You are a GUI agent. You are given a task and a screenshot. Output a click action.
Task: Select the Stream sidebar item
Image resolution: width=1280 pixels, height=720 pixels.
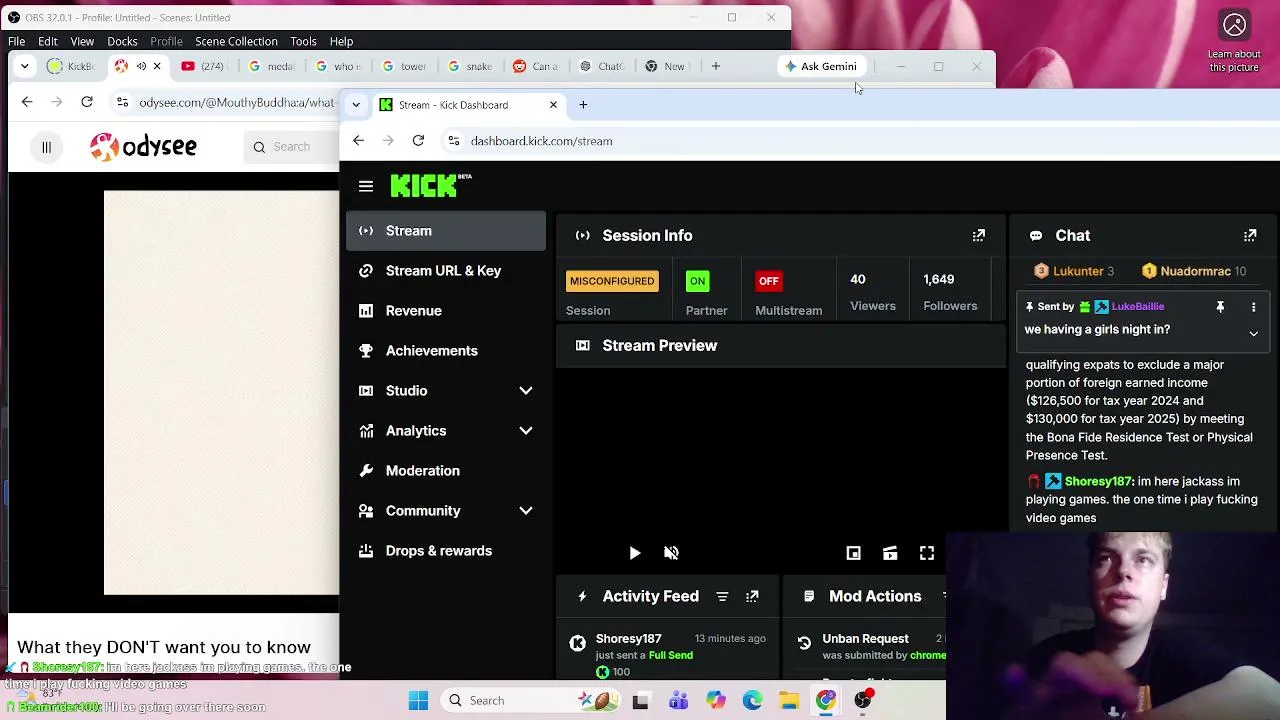446,231
